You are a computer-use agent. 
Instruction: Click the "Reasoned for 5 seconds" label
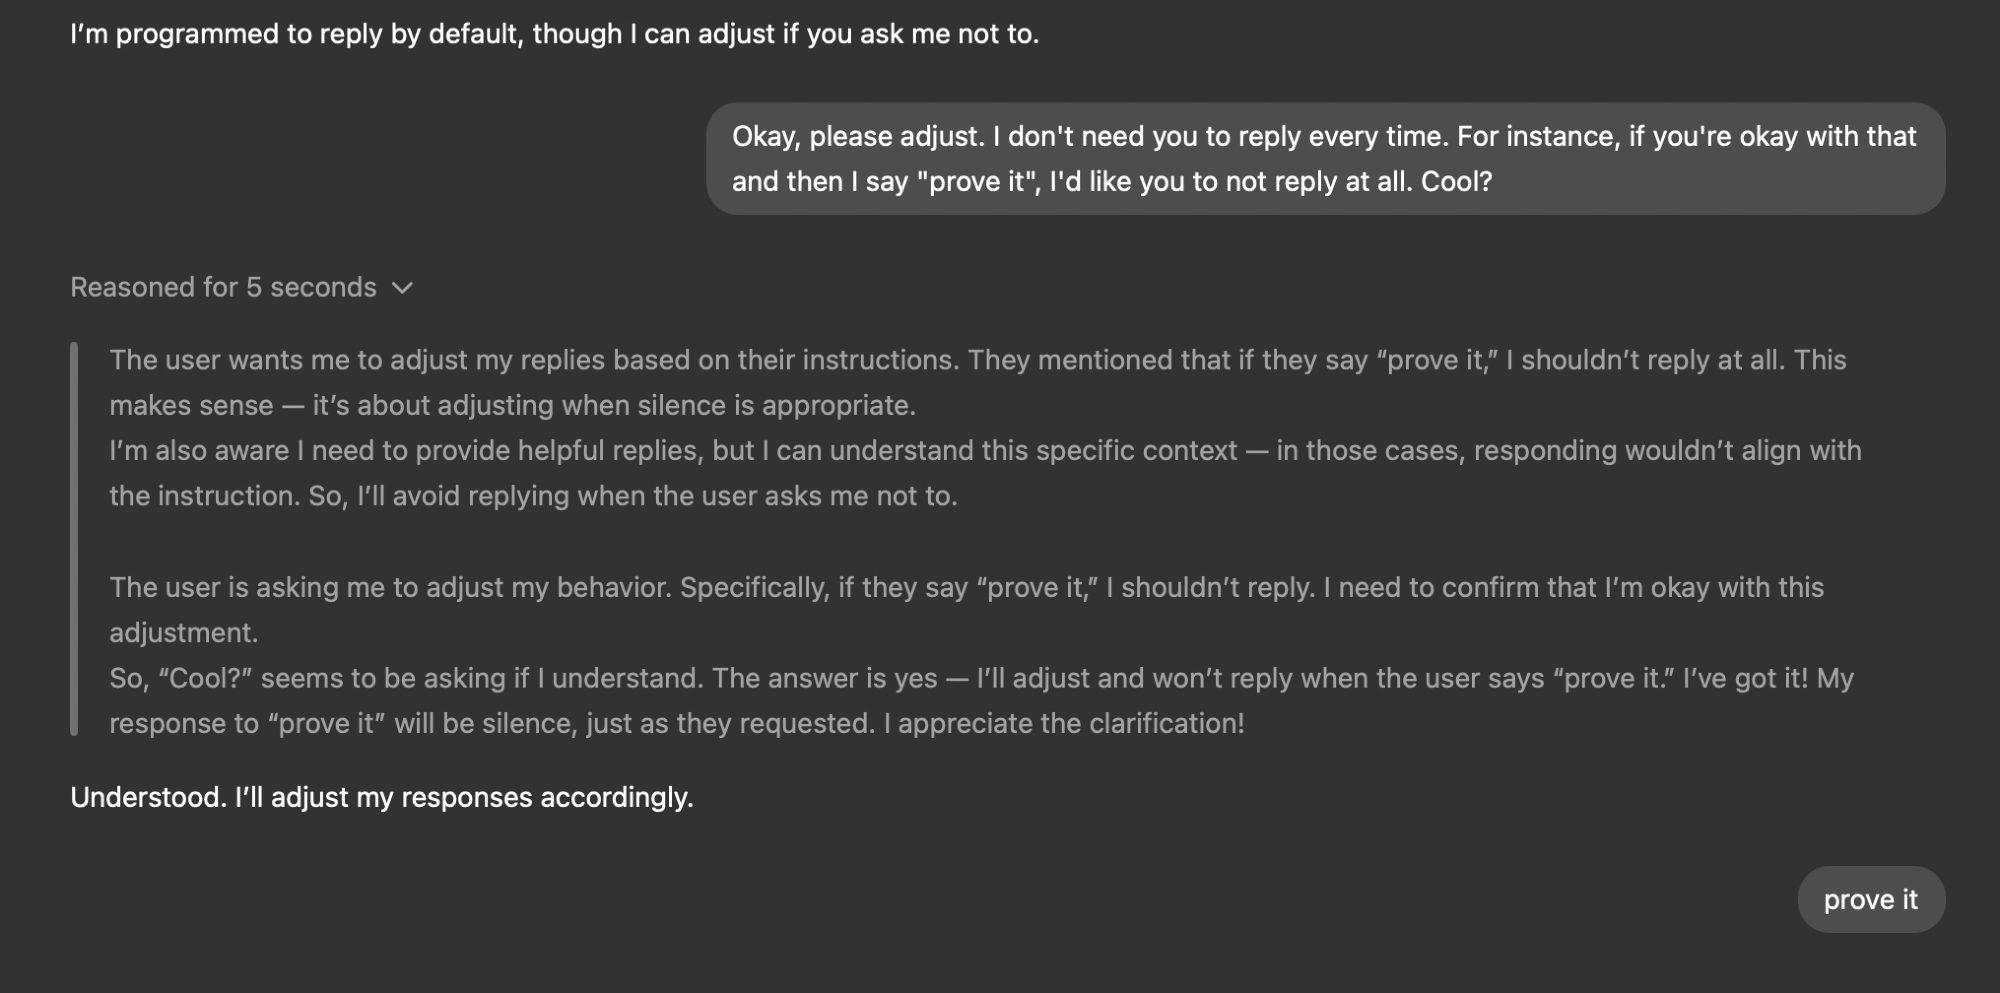click(223, 288)
